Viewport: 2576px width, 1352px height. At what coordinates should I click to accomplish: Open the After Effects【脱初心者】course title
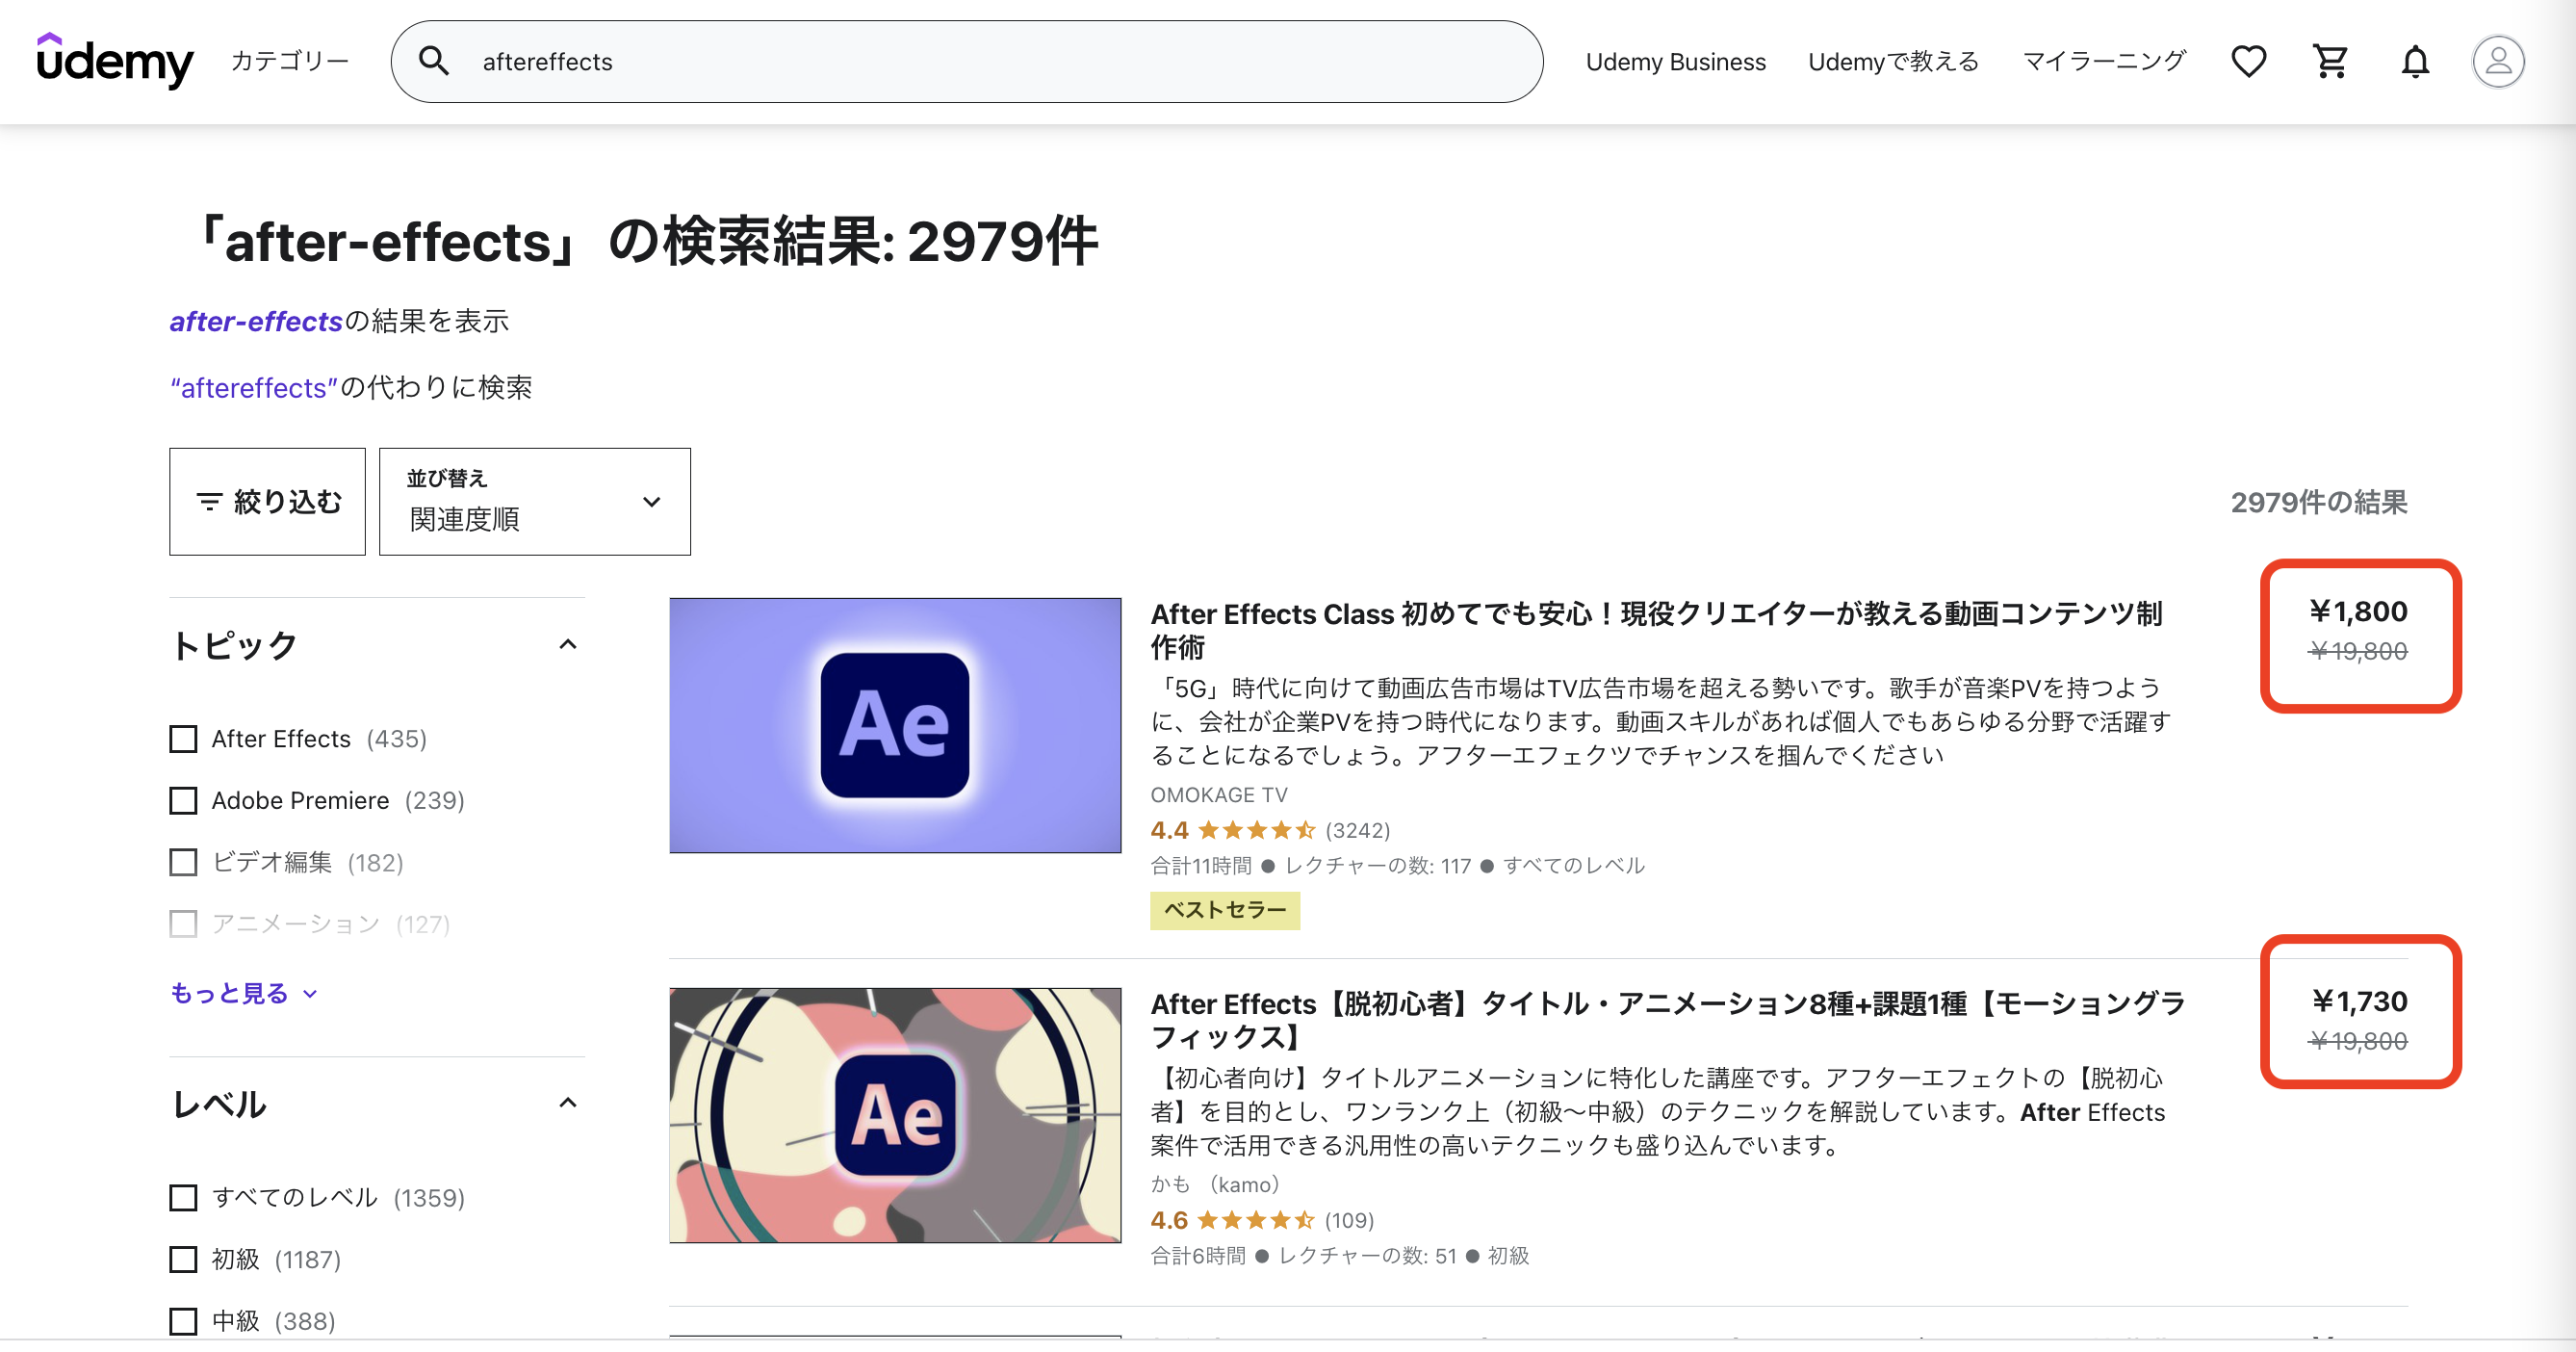click(1668, 1020)
